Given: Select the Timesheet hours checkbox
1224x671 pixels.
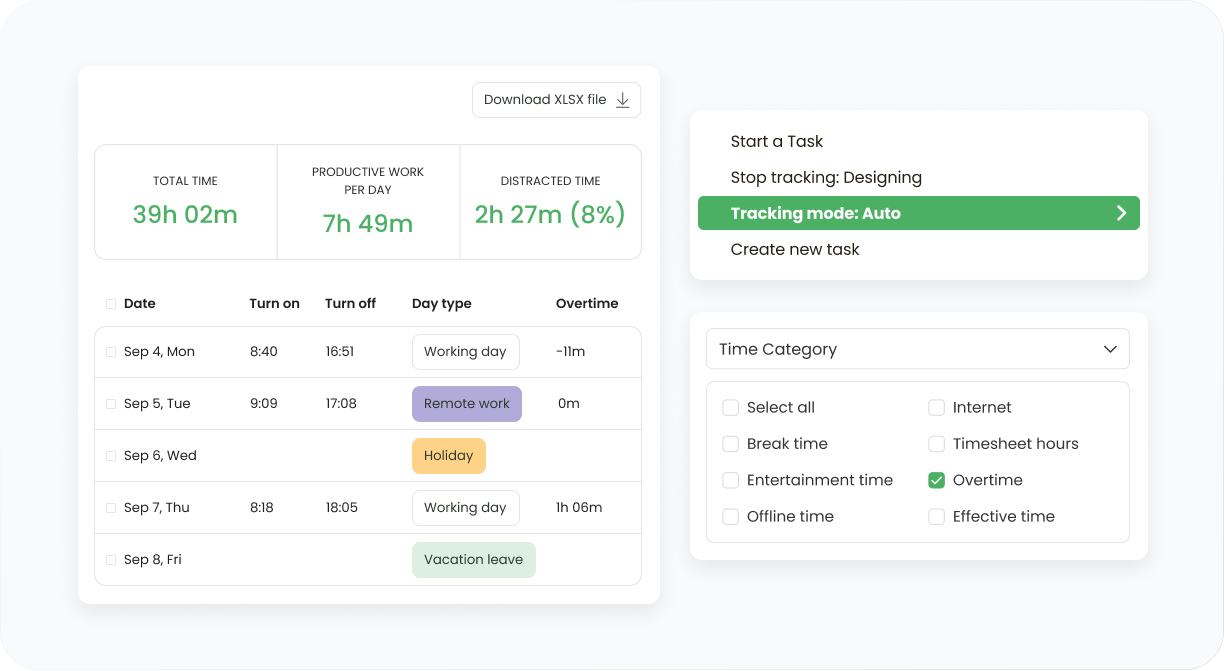Looking at the screenshot, I should tap(937, 444).
